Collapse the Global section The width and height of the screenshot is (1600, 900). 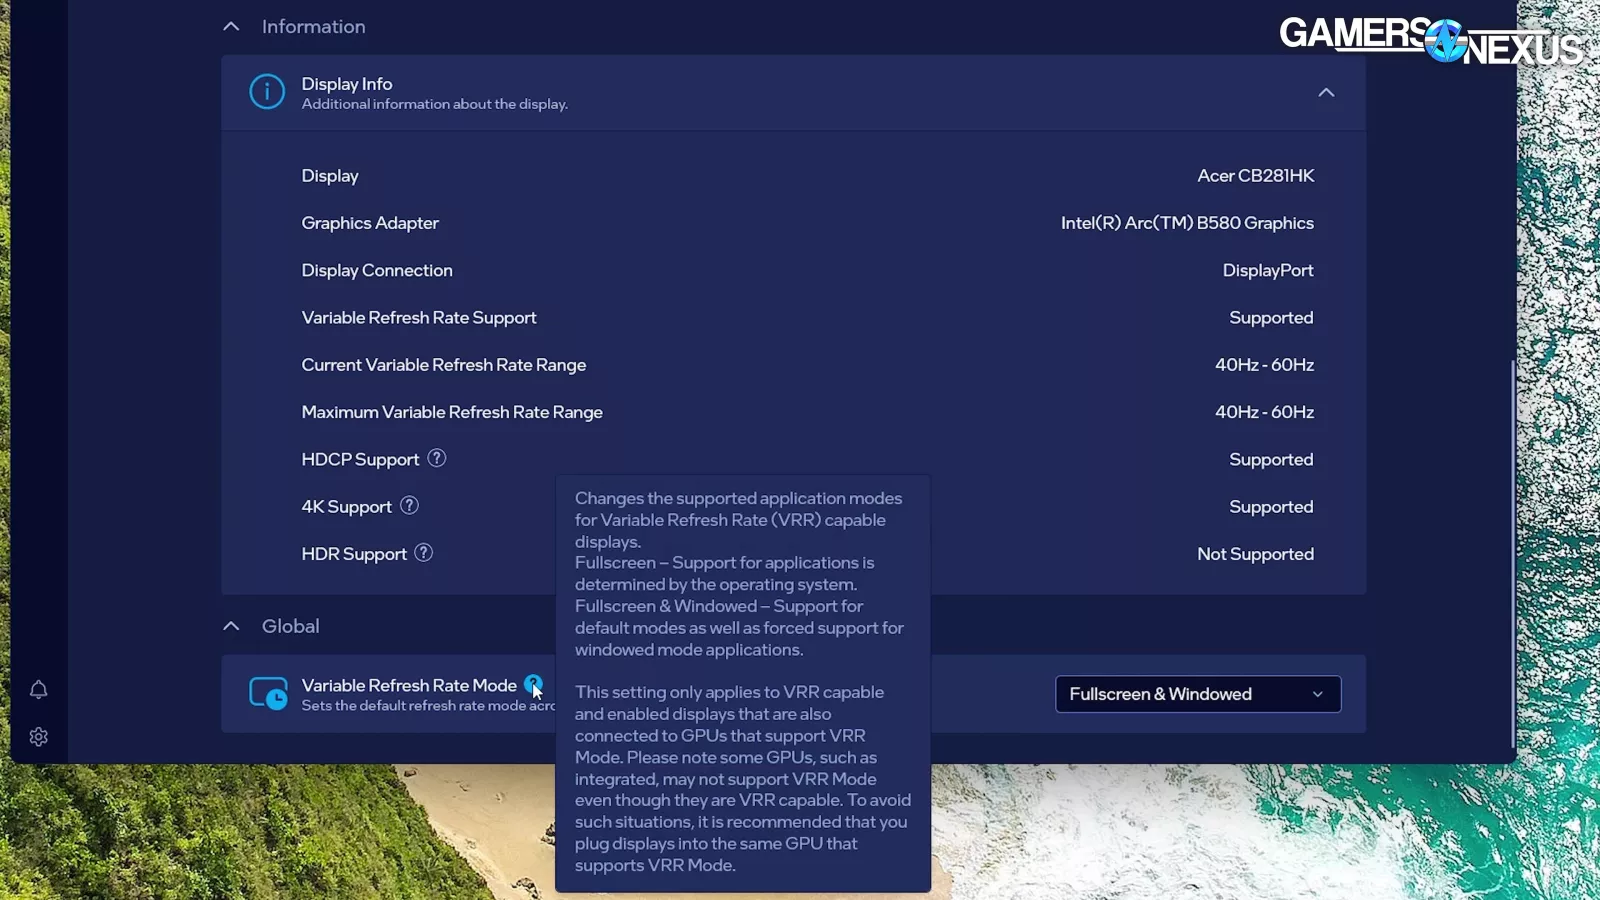point(231,625)
